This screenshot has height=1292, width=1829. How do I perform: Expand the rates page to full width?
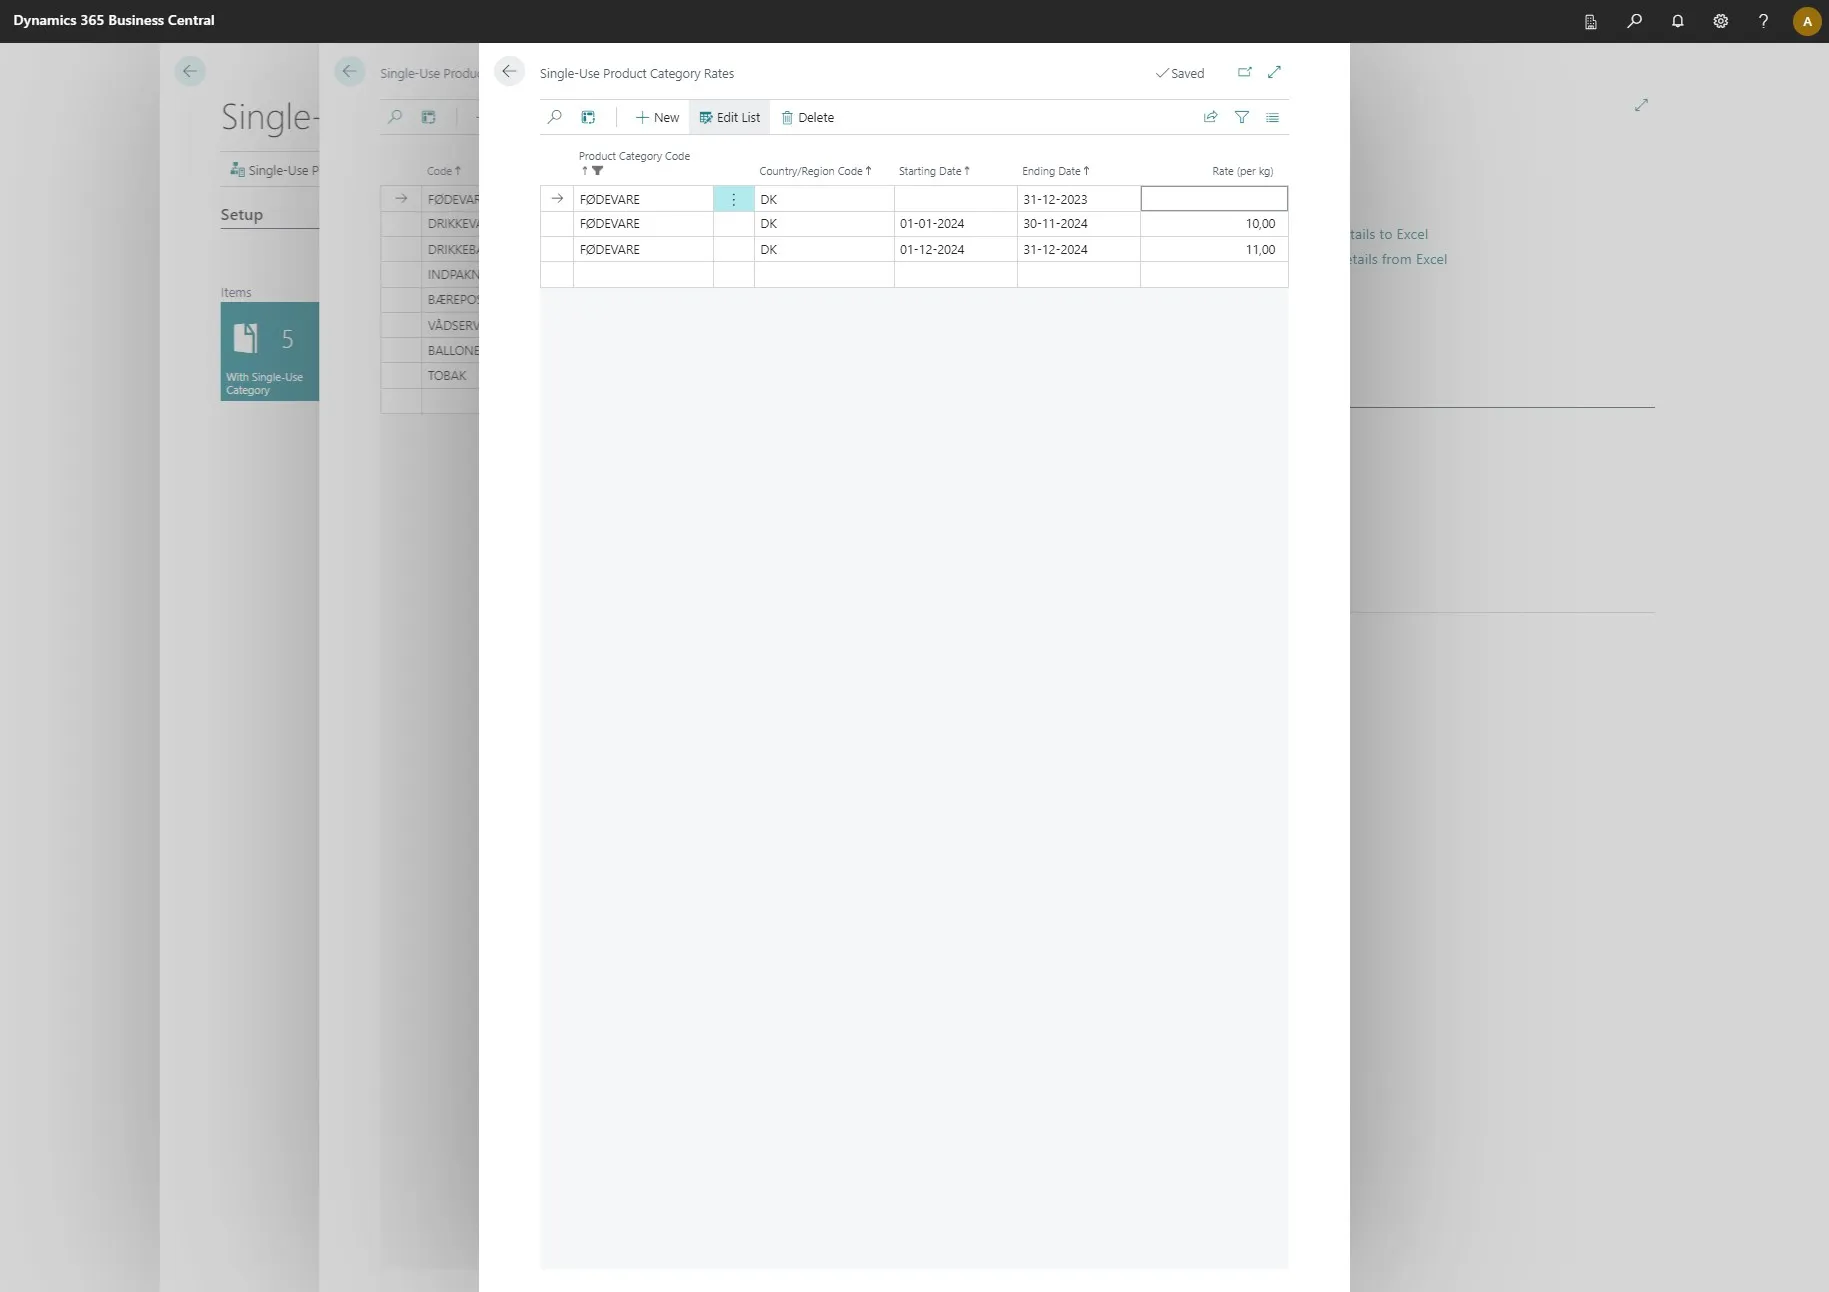pyautogui.click(x=1274, y=72)
